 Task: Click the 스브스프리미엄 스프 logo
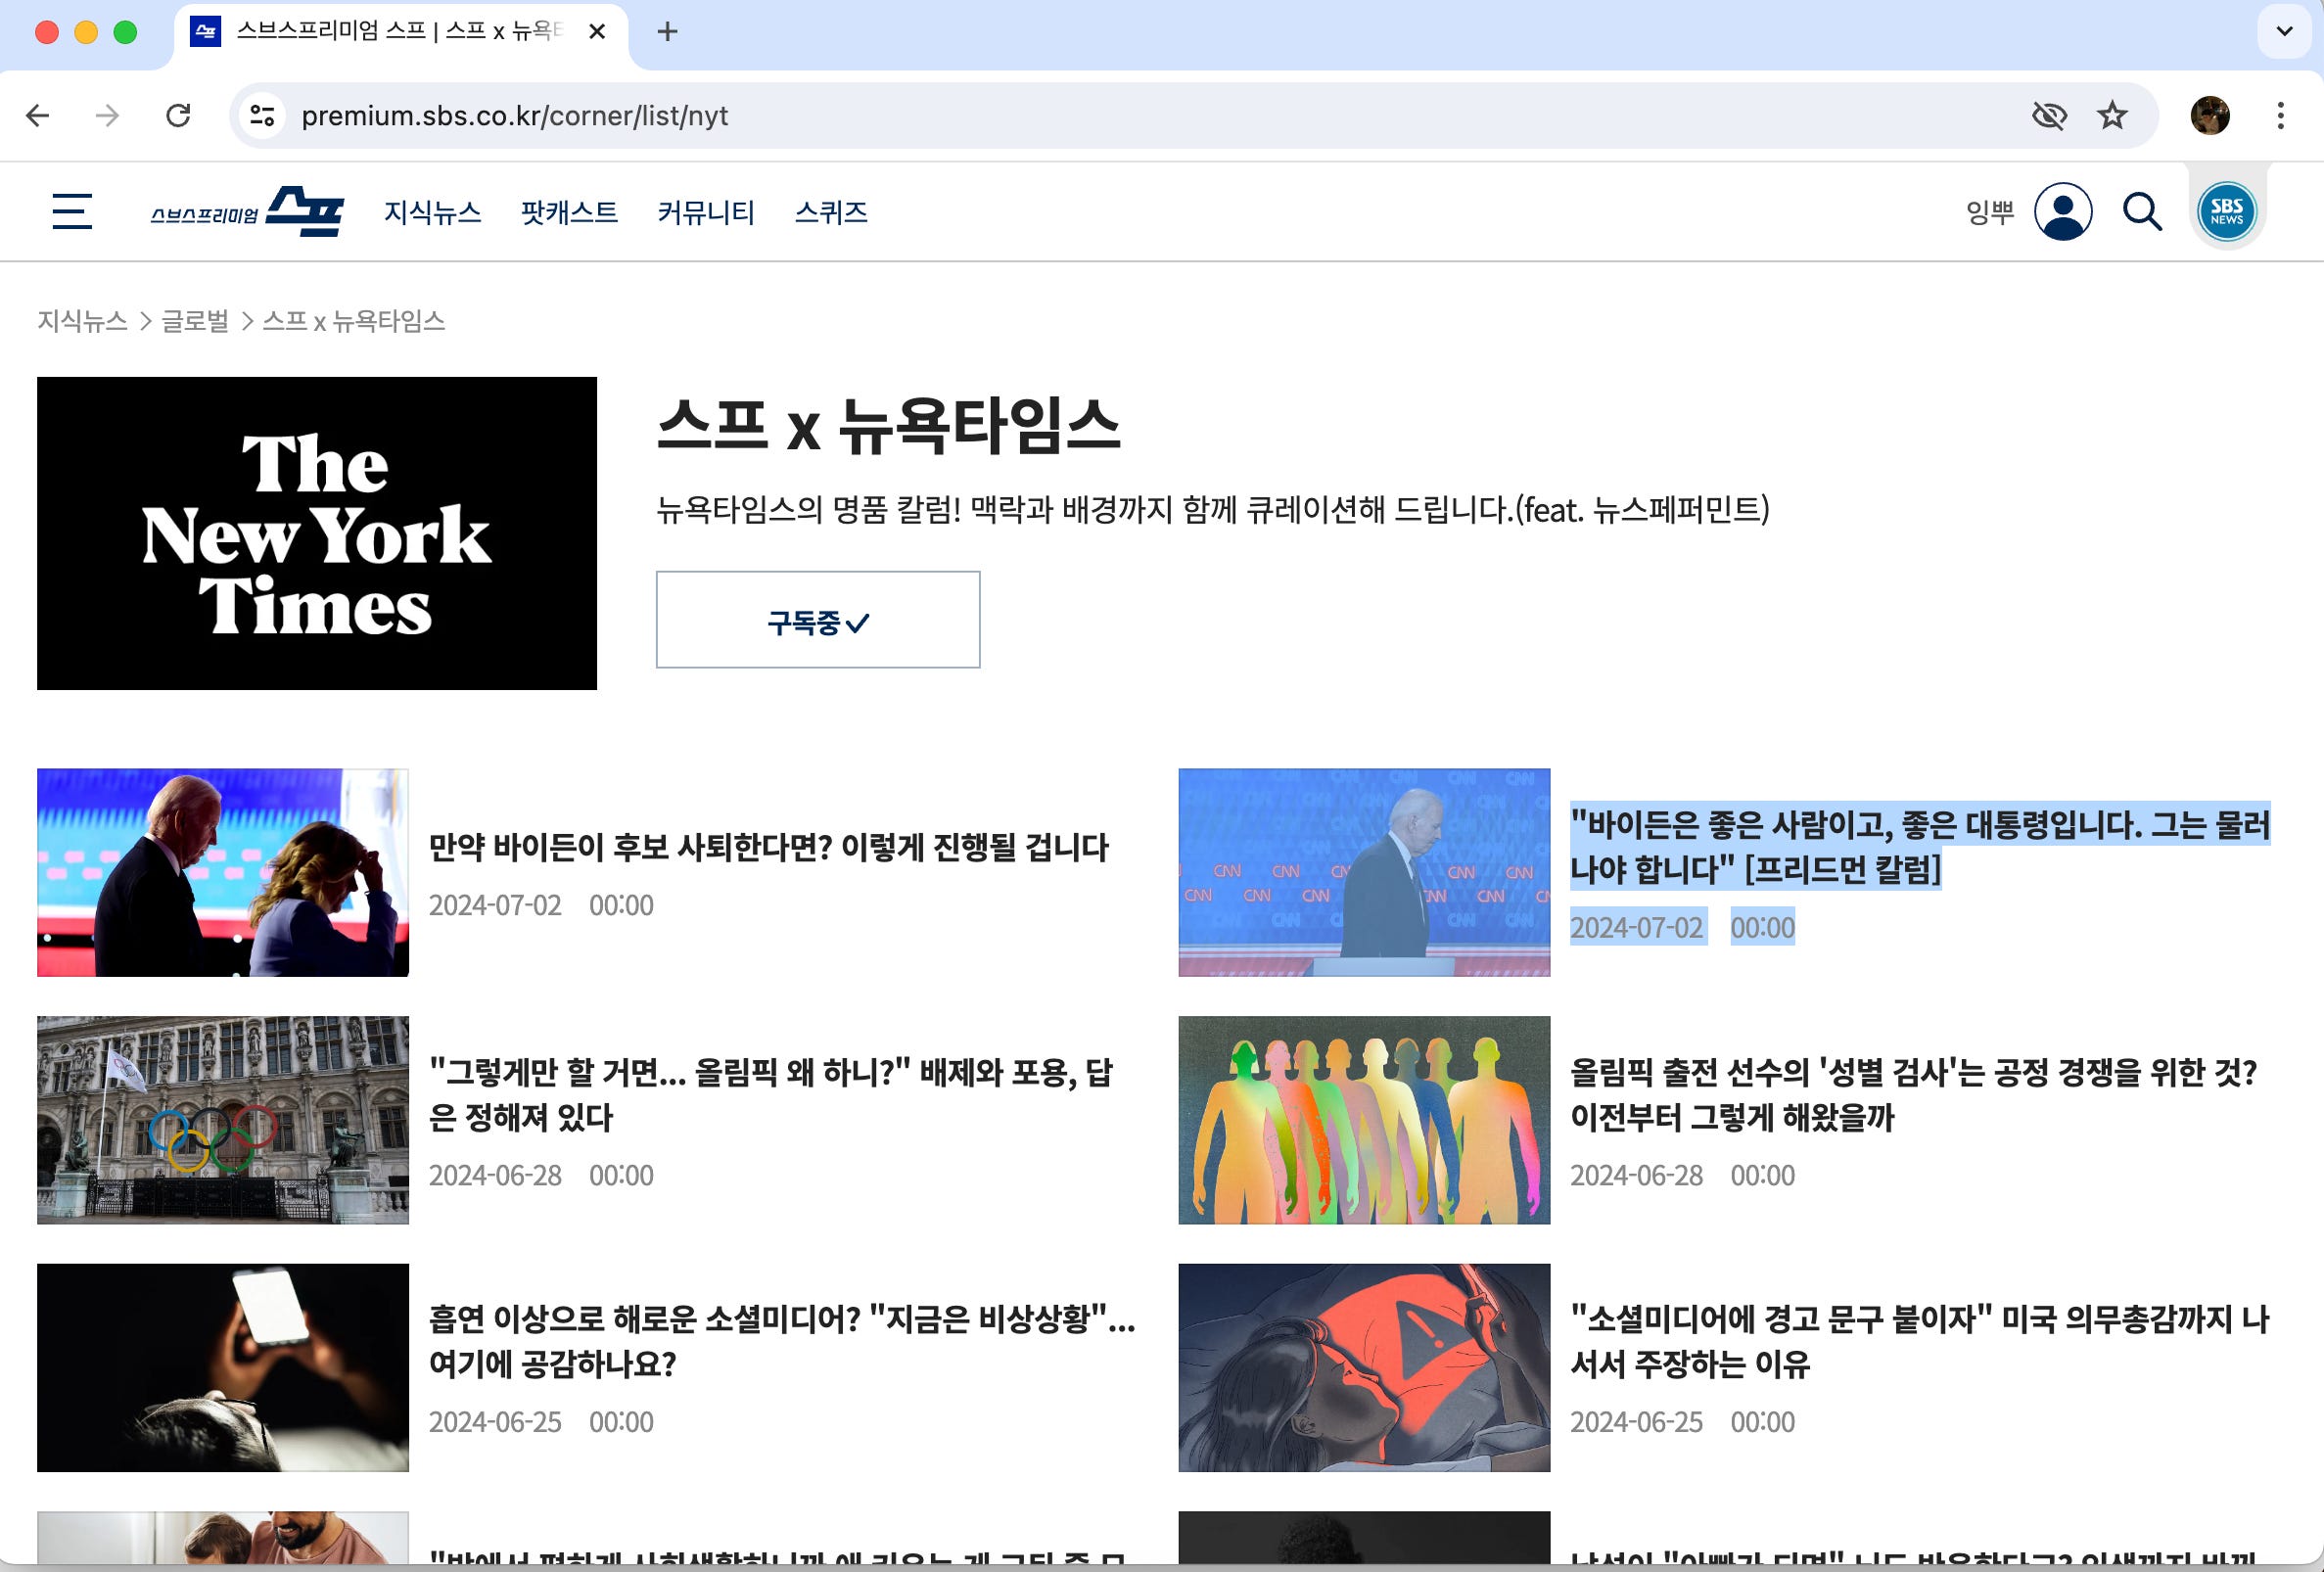pyautogui.click(x=247, y=211)
